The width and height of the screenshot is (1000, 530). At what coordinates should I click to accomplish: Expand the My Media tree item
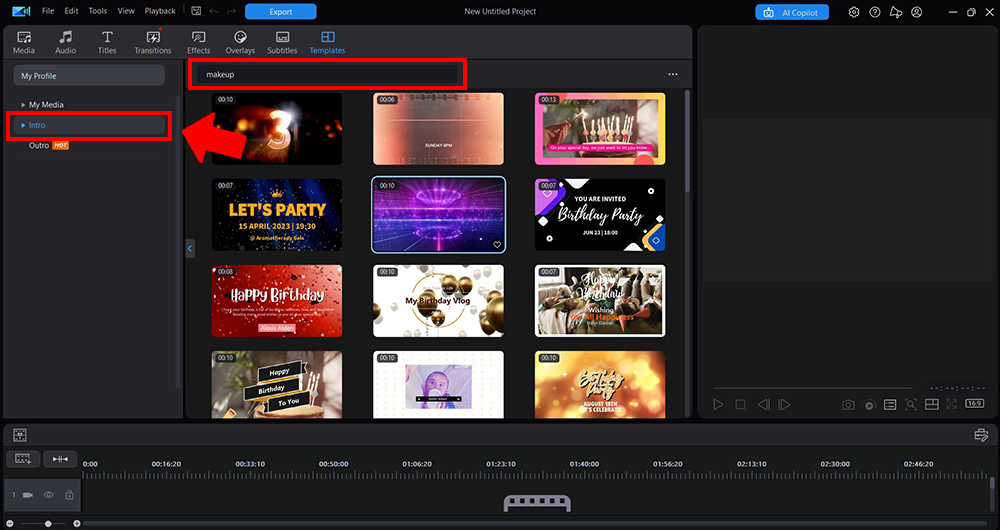pyautogui.click(x=24, y=105)
